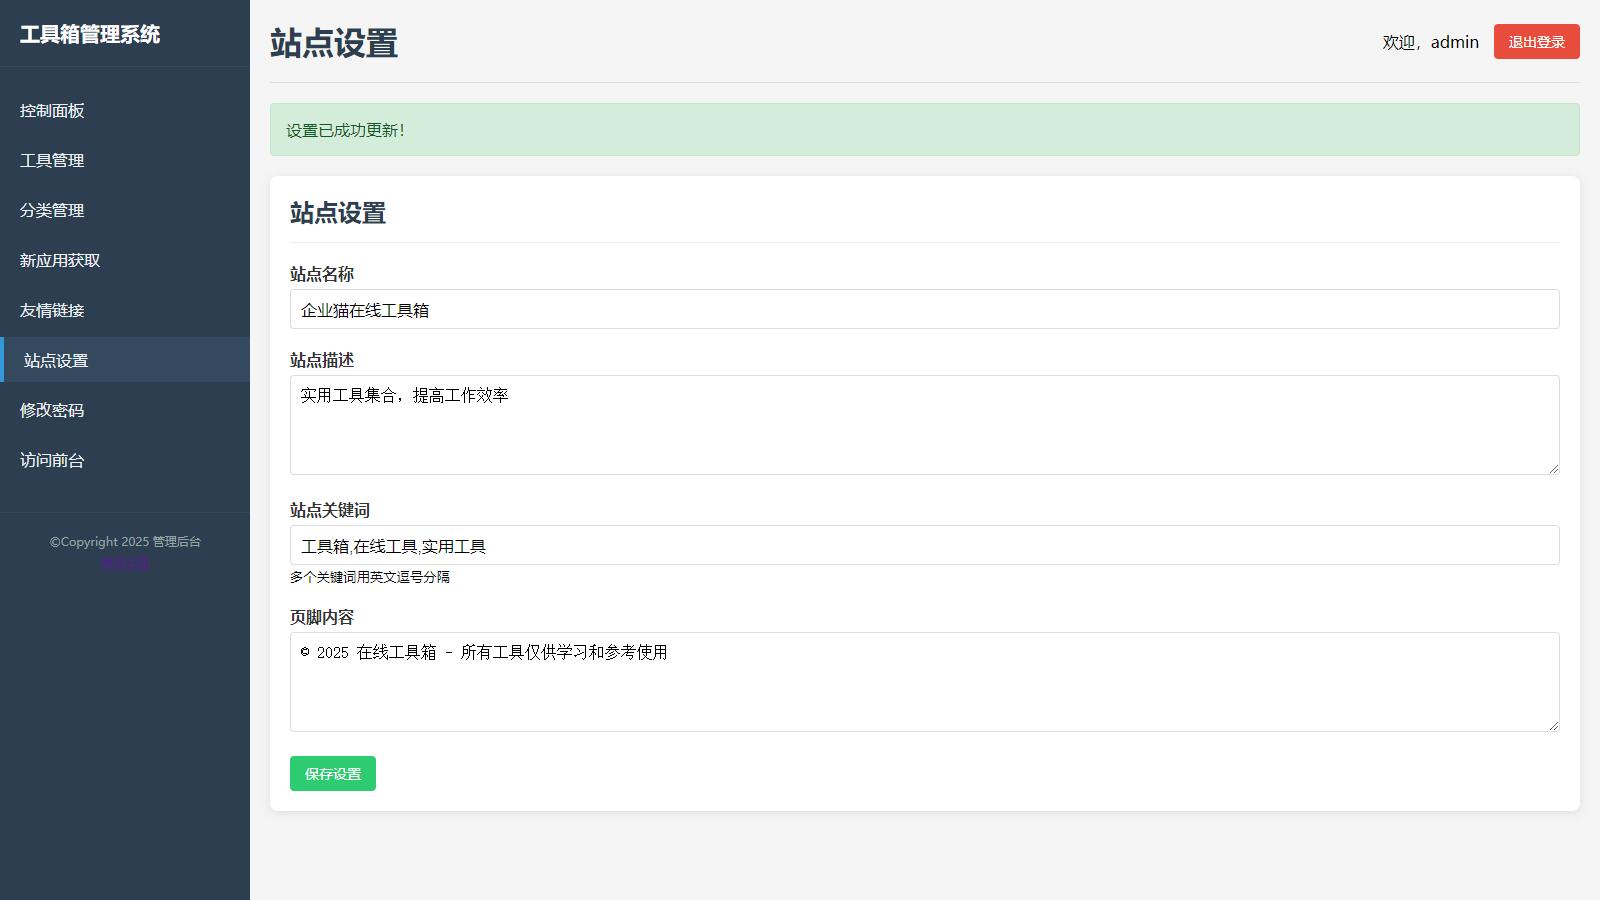Click the 退出登录 red button

1536,41
